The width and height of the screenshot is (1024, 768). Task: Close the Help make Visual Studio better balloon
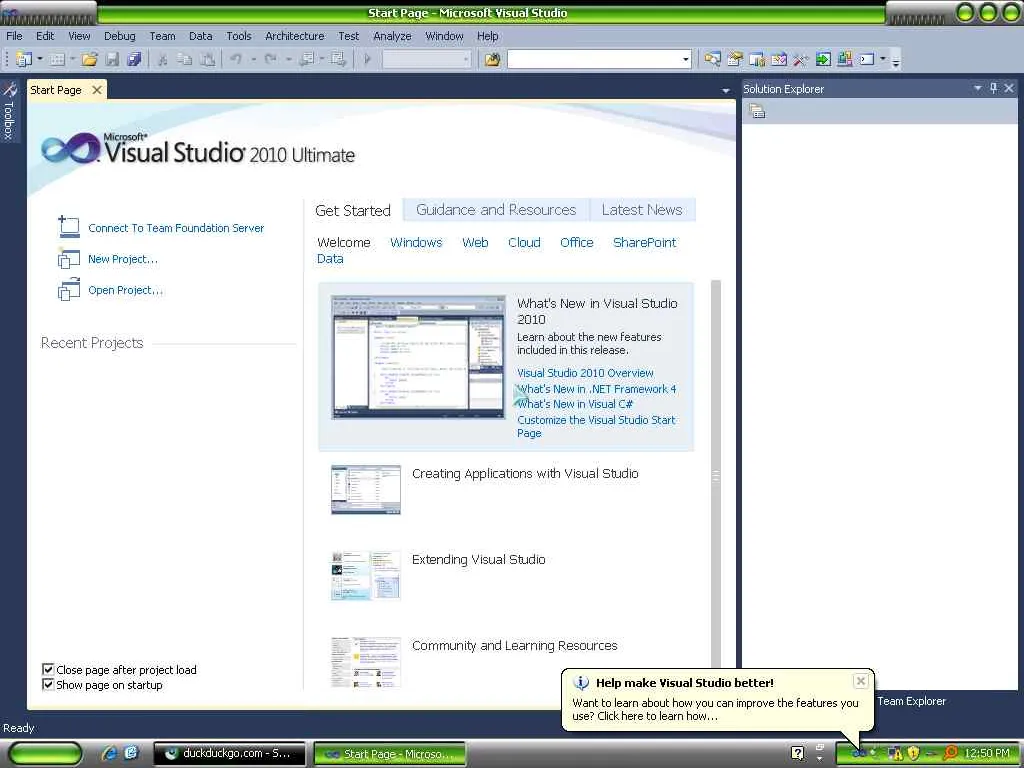tap(861, 681)
